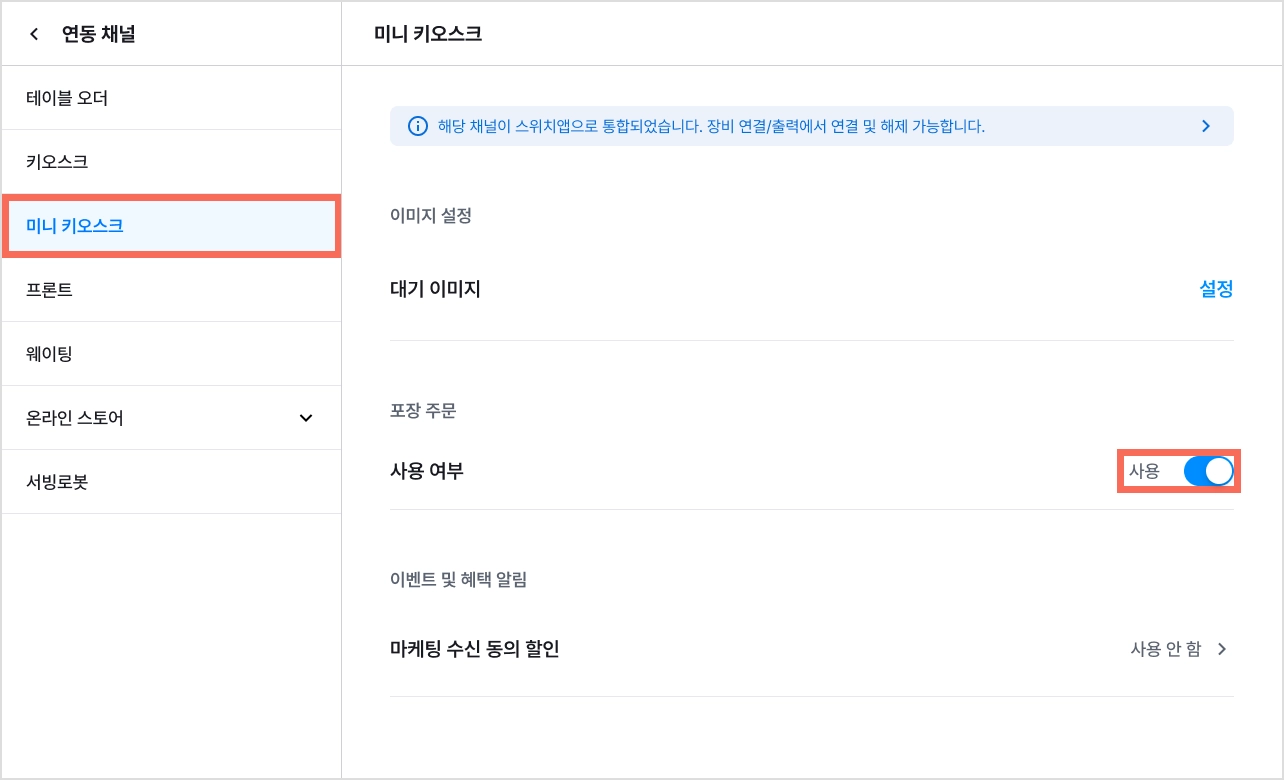Screen dimensions: 1284x780
Task: Switch to the 웨이팅 channel
Action: [171, 354]
